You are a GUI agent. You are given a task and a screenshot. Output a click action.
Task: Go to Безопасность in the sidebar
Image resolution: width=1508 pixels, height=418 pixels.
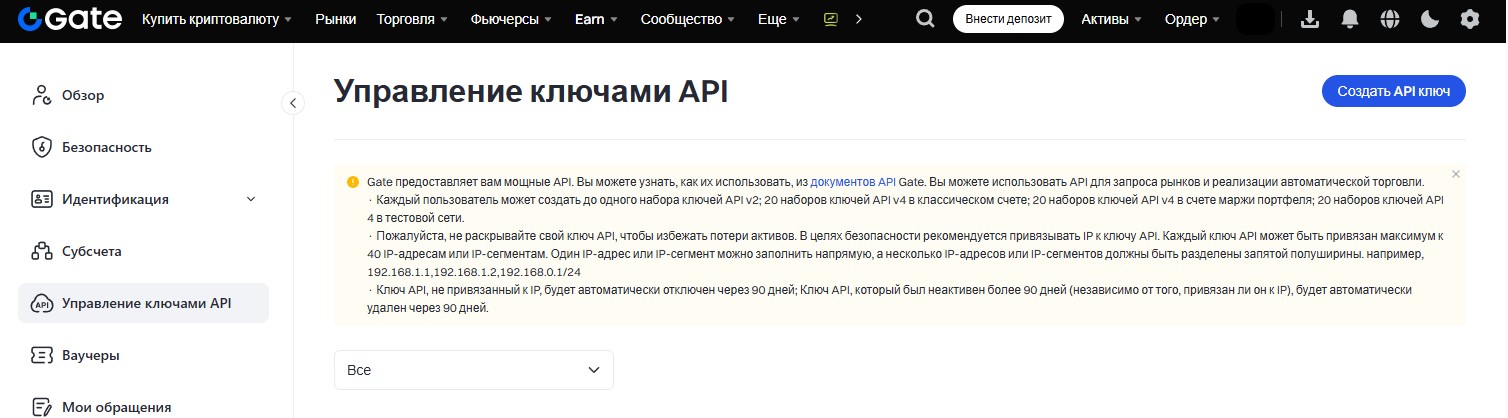(106, 147)
